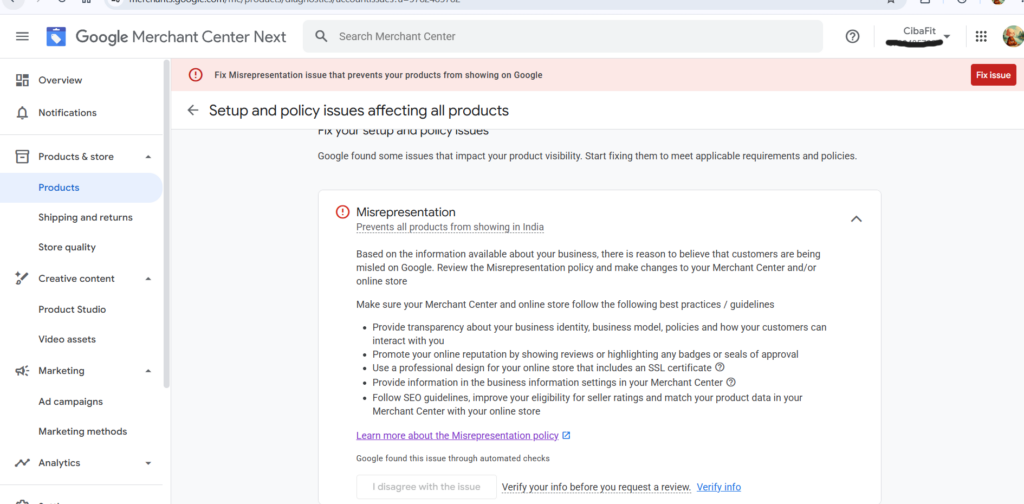Open the Help question mark icon
Viewport: 1024px width, 504px height.
pos(852,37)
